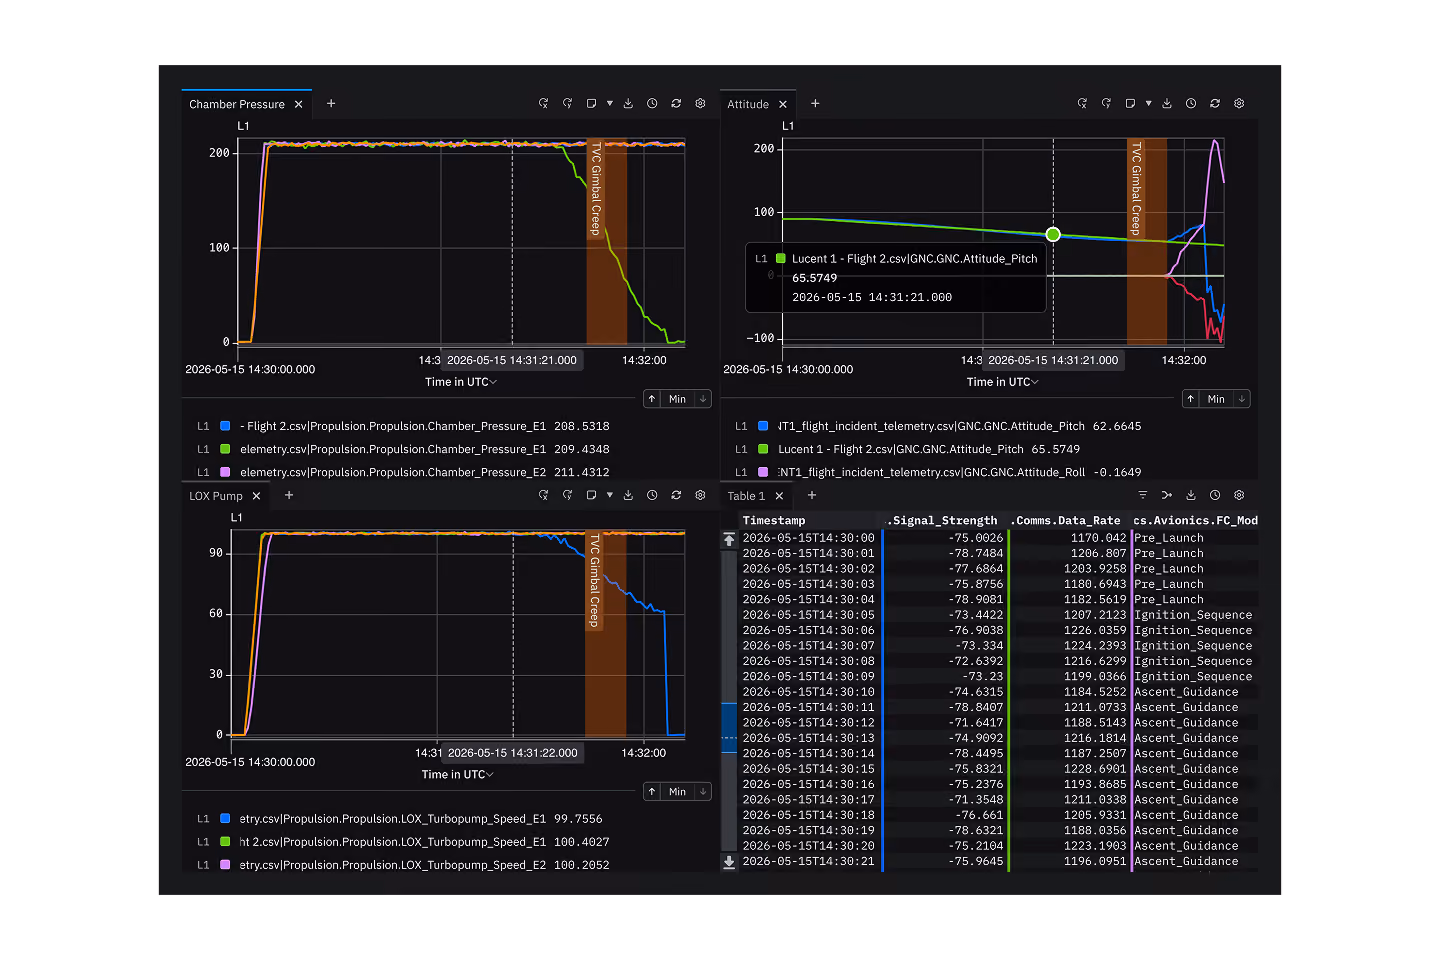The width and height of the screenshot is (1440, 960).
Task: Select the Table 1 tab
Action: click(x=746, y=496)
